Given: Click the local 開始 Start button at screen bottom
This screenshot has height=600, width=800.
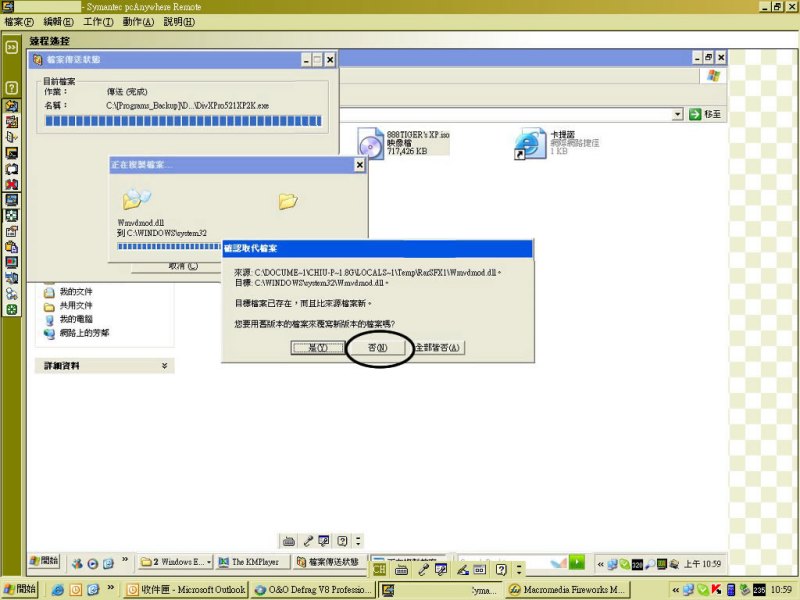Looking at the screenshot, I should 19,589.
